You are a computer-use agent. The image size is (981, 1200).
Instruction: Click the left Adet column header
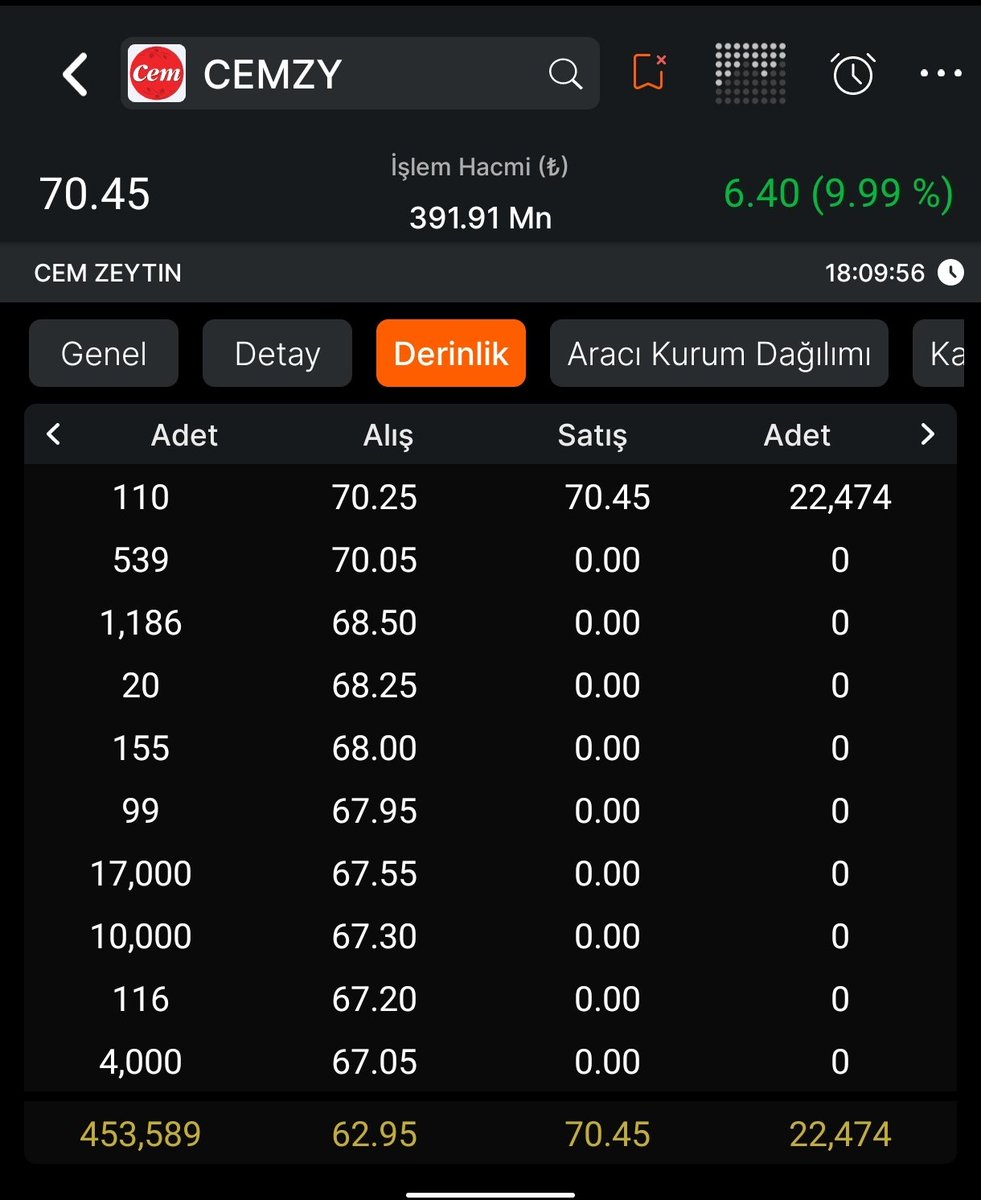tap(184, 435)
